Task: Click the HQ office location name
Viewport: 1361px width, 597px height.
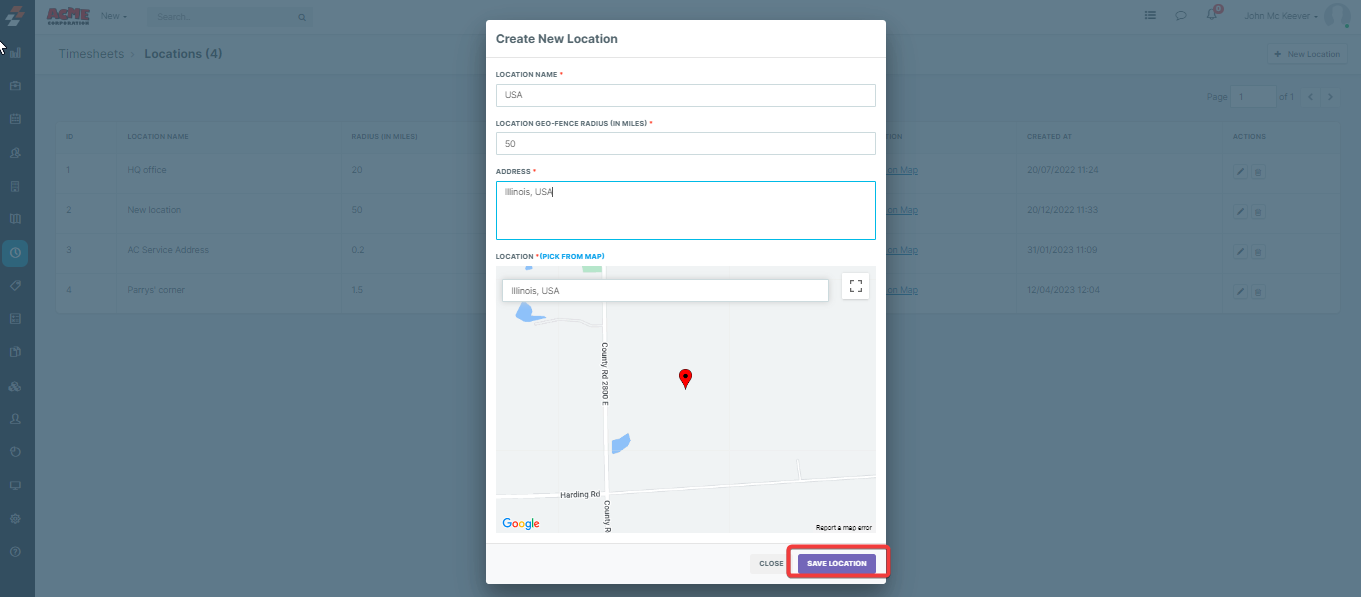Action: pos(147,170)
